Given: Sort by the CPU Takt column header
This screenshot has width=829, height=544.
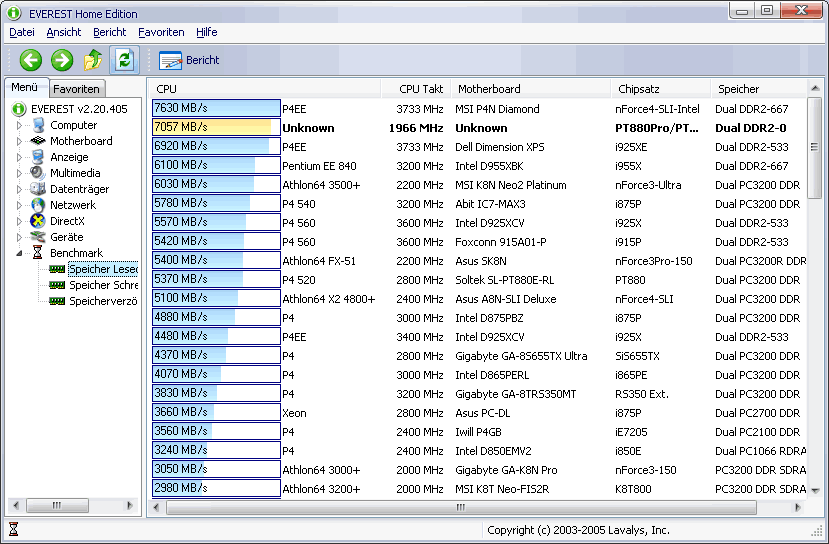Looking at the screenshot, I should point(416,89).
